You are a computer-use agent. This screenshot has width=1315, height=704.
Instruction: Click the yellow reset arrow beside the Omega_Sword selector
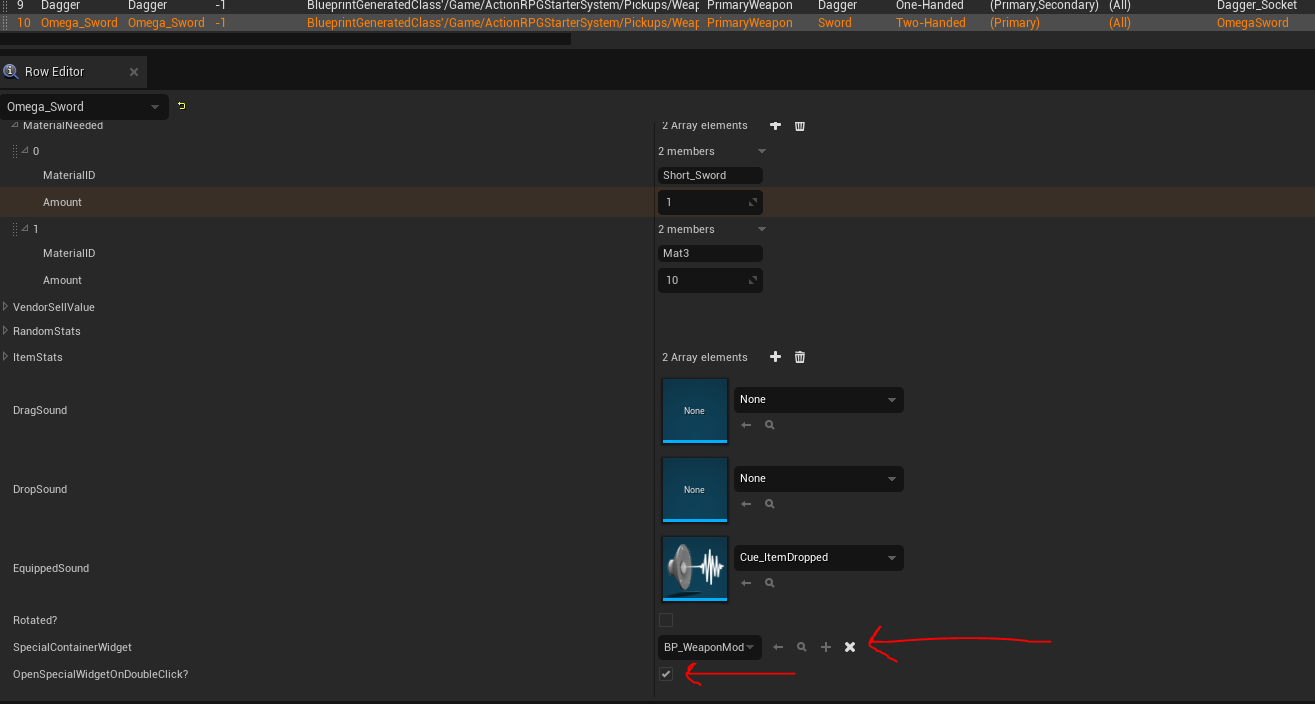coord(181,106)
